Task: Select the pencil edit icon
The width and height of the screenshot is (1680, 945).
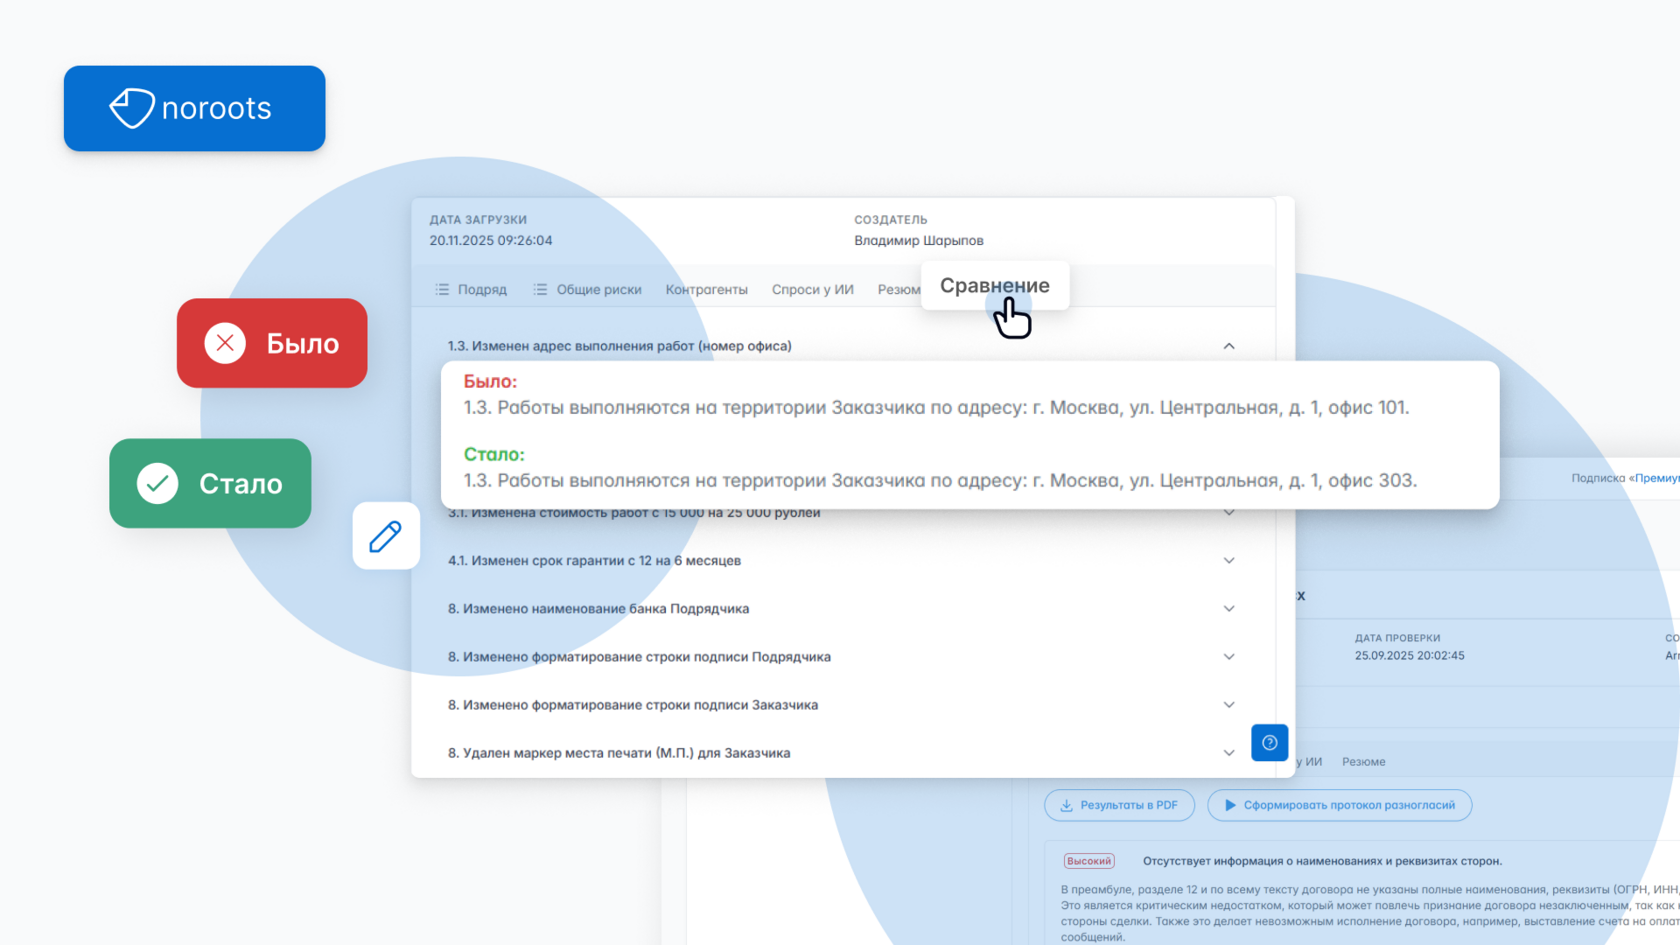Action: point(386,536)
